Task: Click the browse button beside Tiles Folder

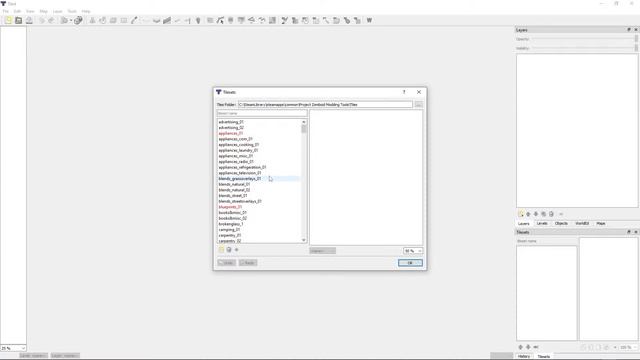Action: point(418,105)
